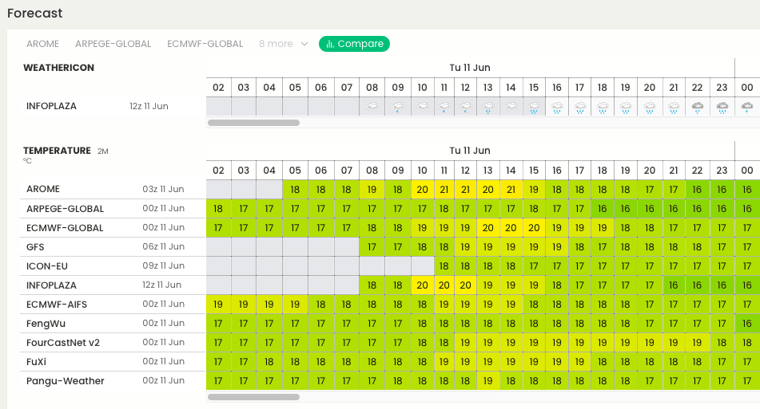Click the FourCastNet v2 row label

tap(63, 343)
